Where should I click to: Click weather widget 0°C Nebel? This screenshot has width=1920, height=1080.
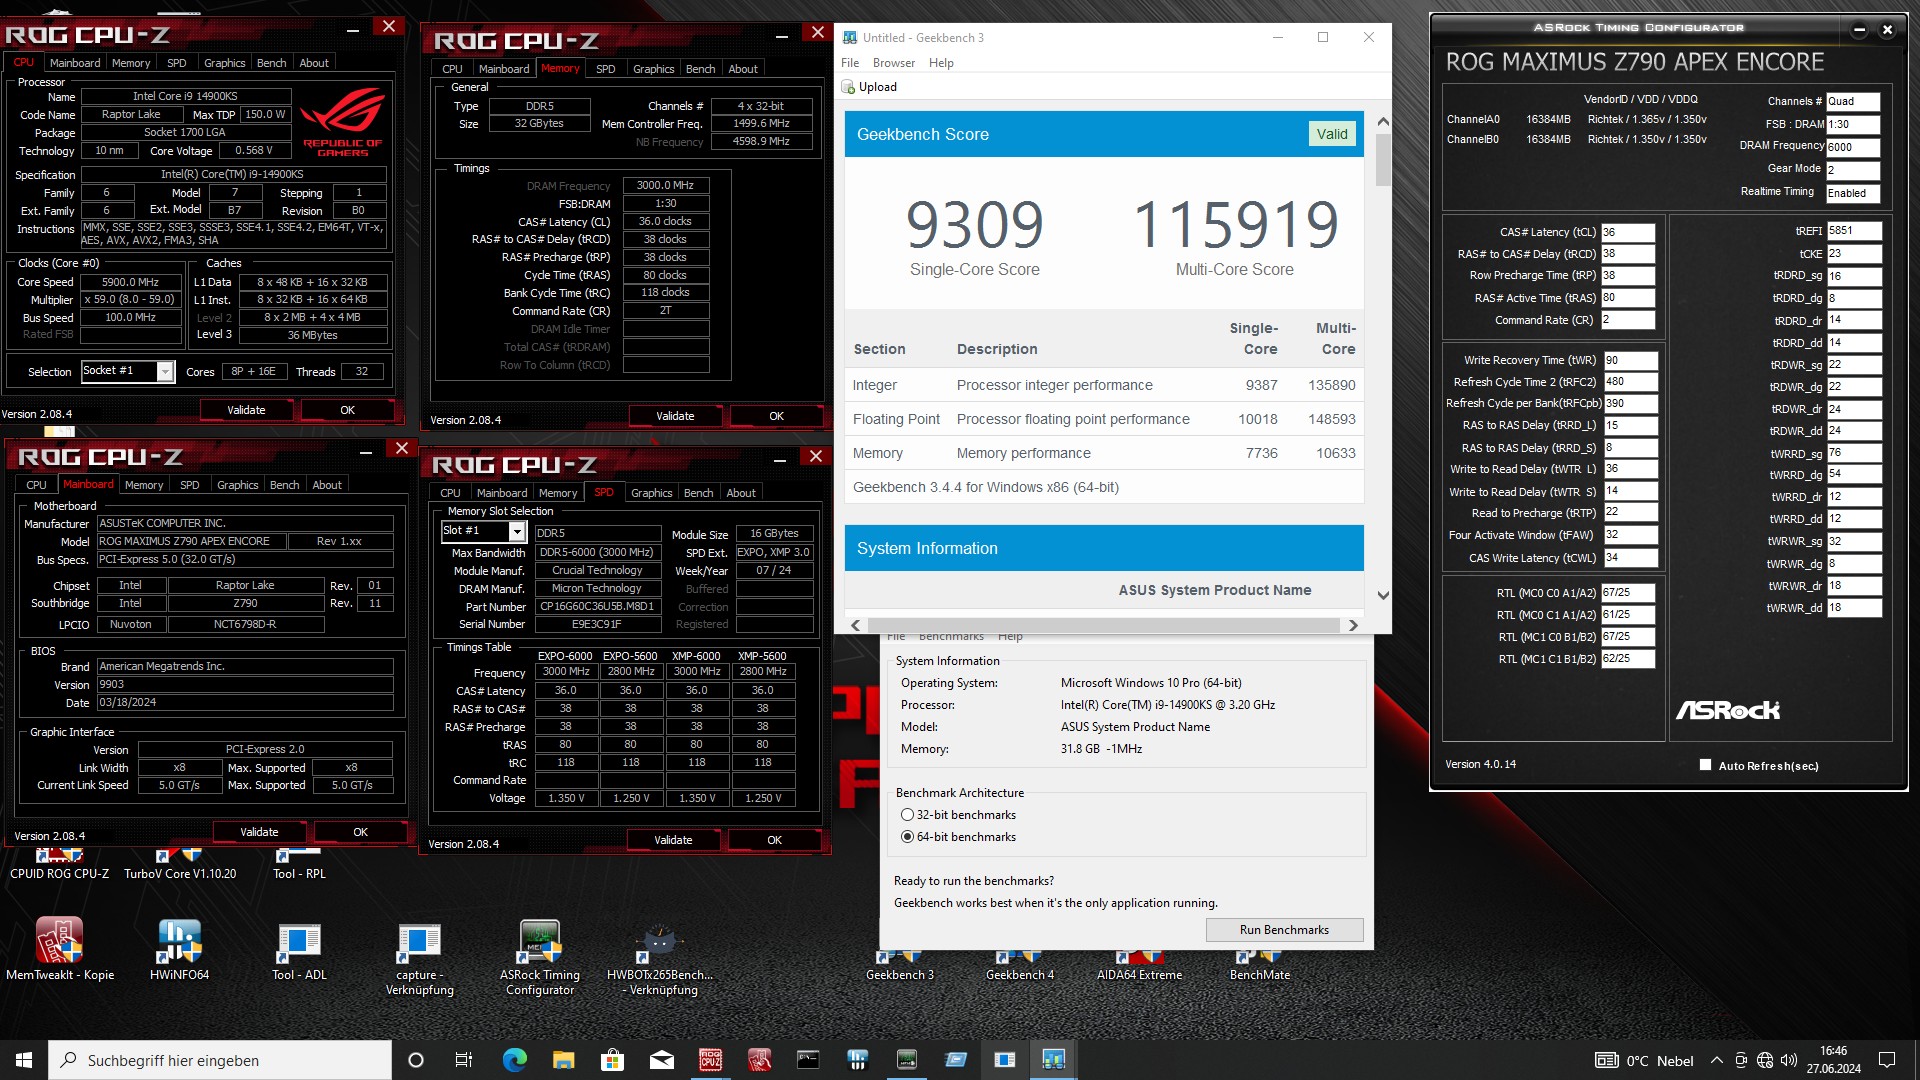click(x=1645, y=1061)
